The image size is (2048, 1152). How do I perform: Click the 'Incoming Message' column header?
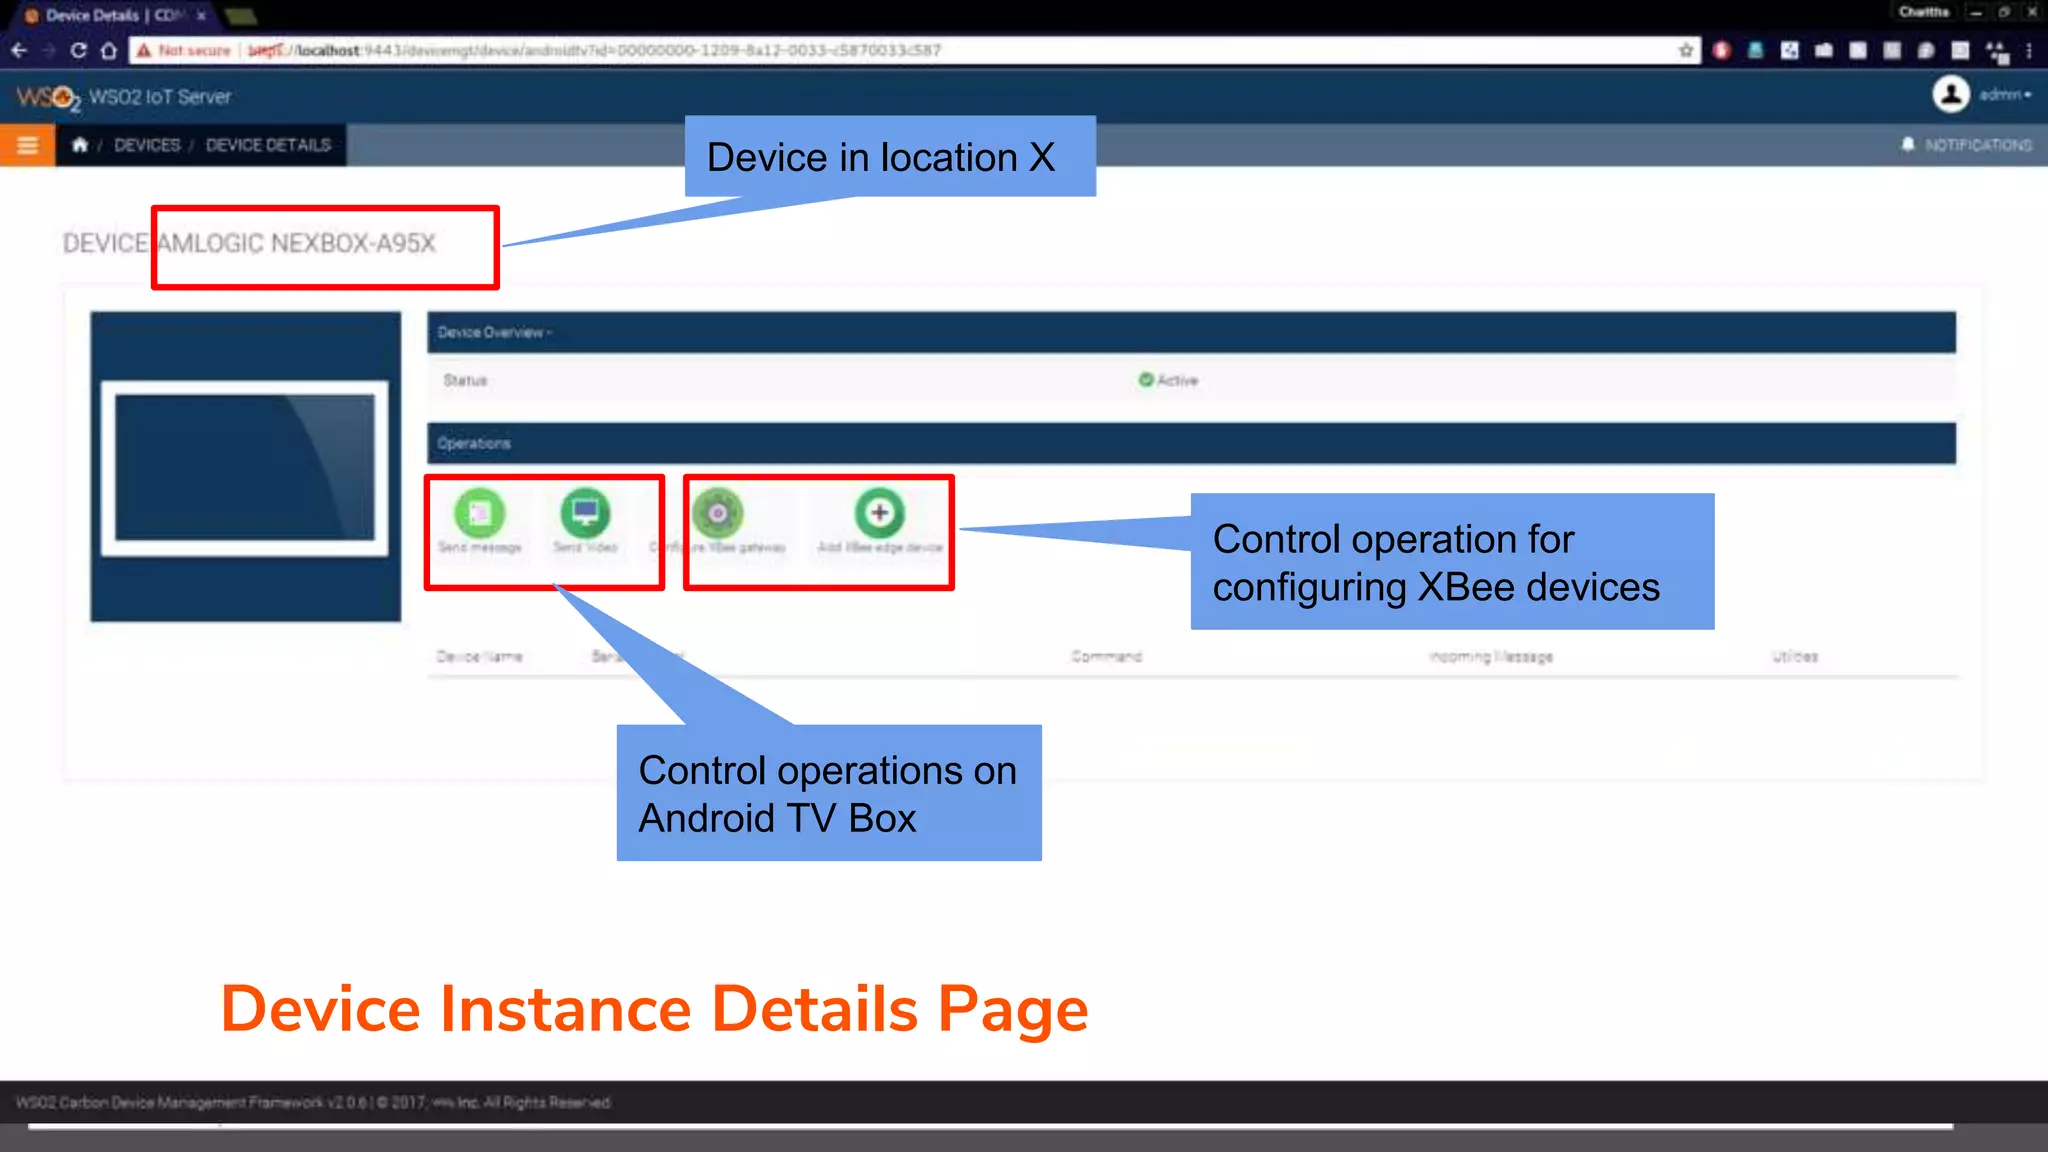pos(1490,657)
